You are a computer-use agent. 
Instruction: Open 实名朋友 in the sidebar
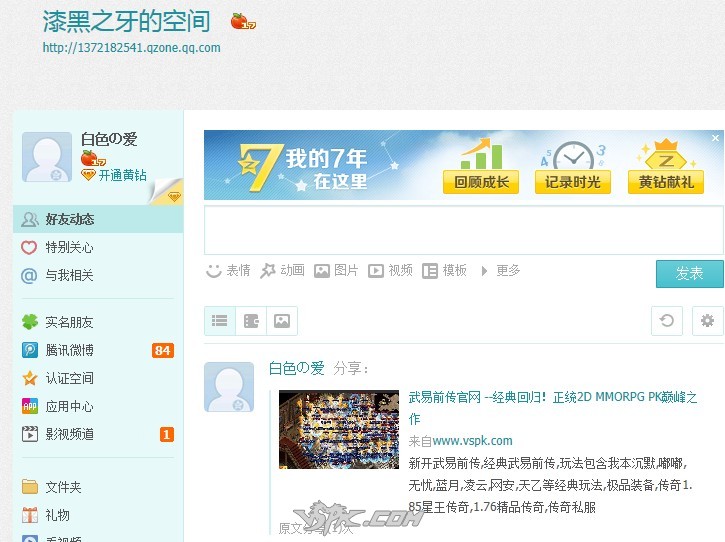98,322
